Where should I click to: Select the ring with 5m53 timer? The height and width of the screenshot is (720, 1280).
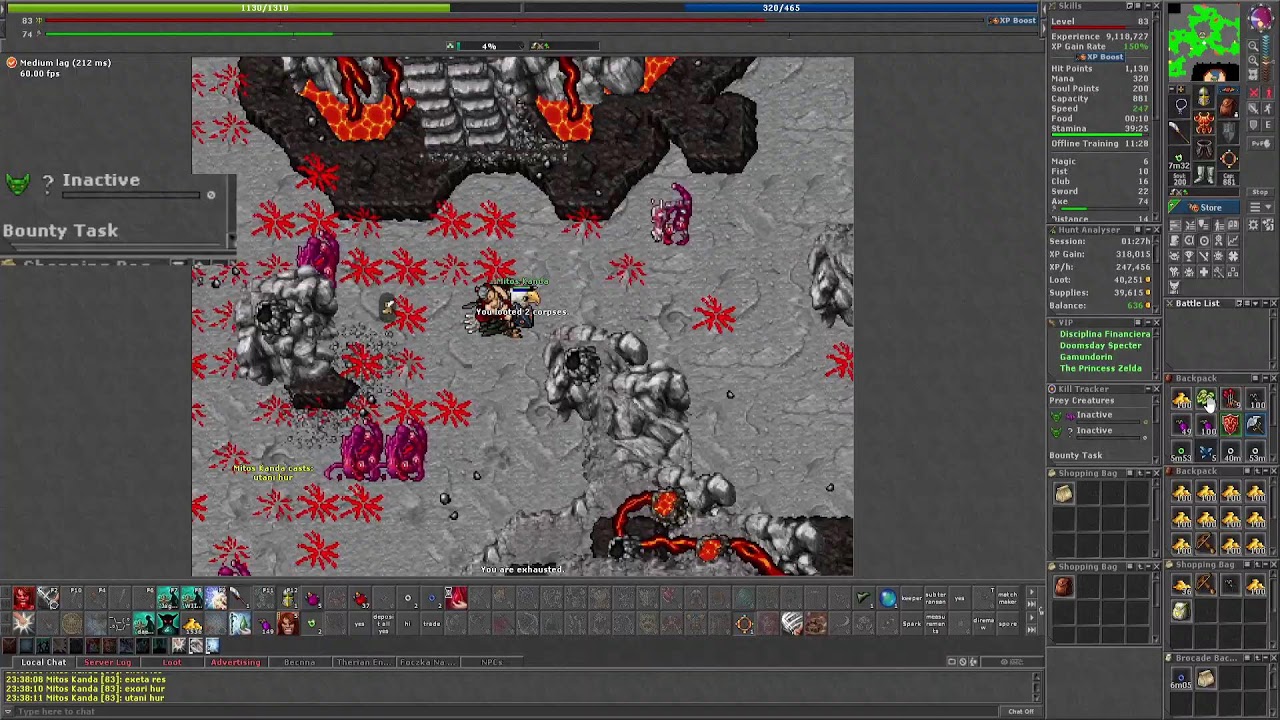point(1182,451)
